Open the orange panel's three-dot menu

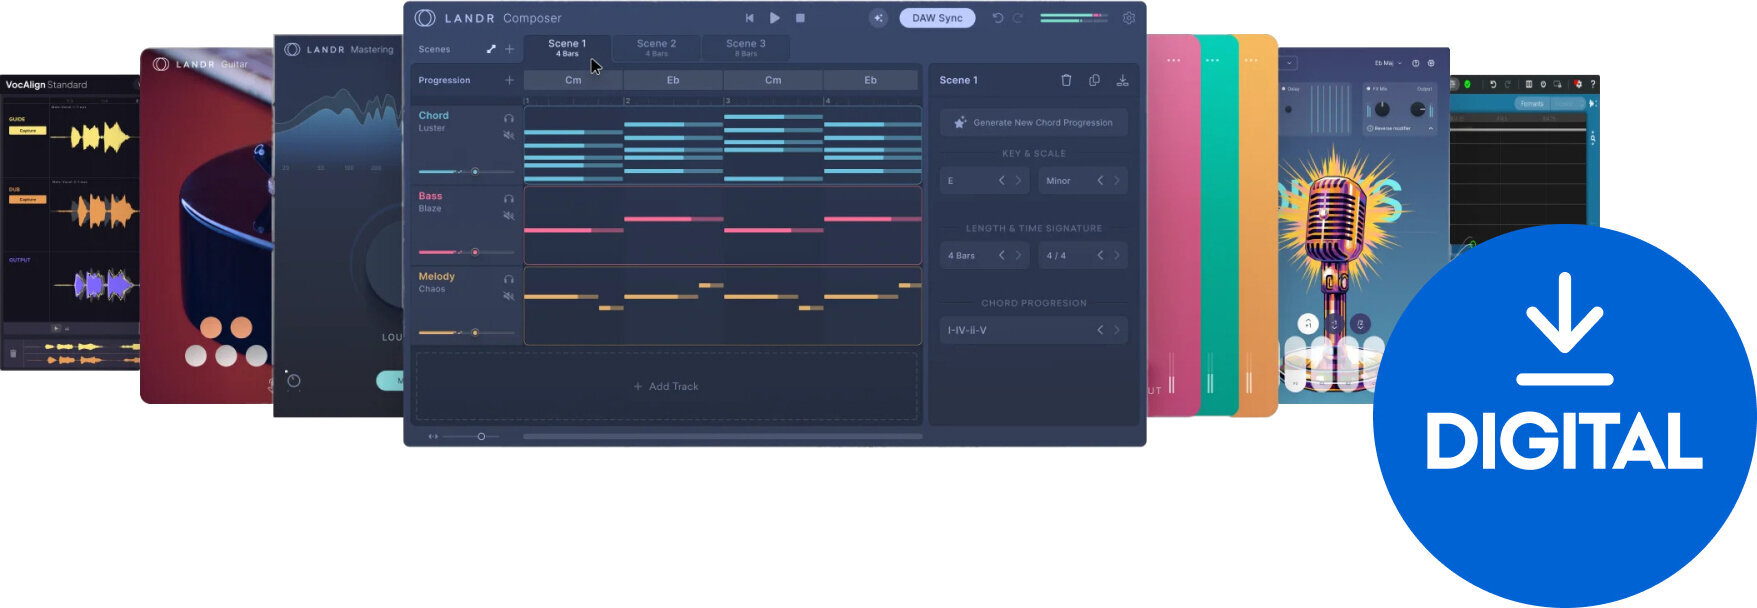[x=1251, y=60]
